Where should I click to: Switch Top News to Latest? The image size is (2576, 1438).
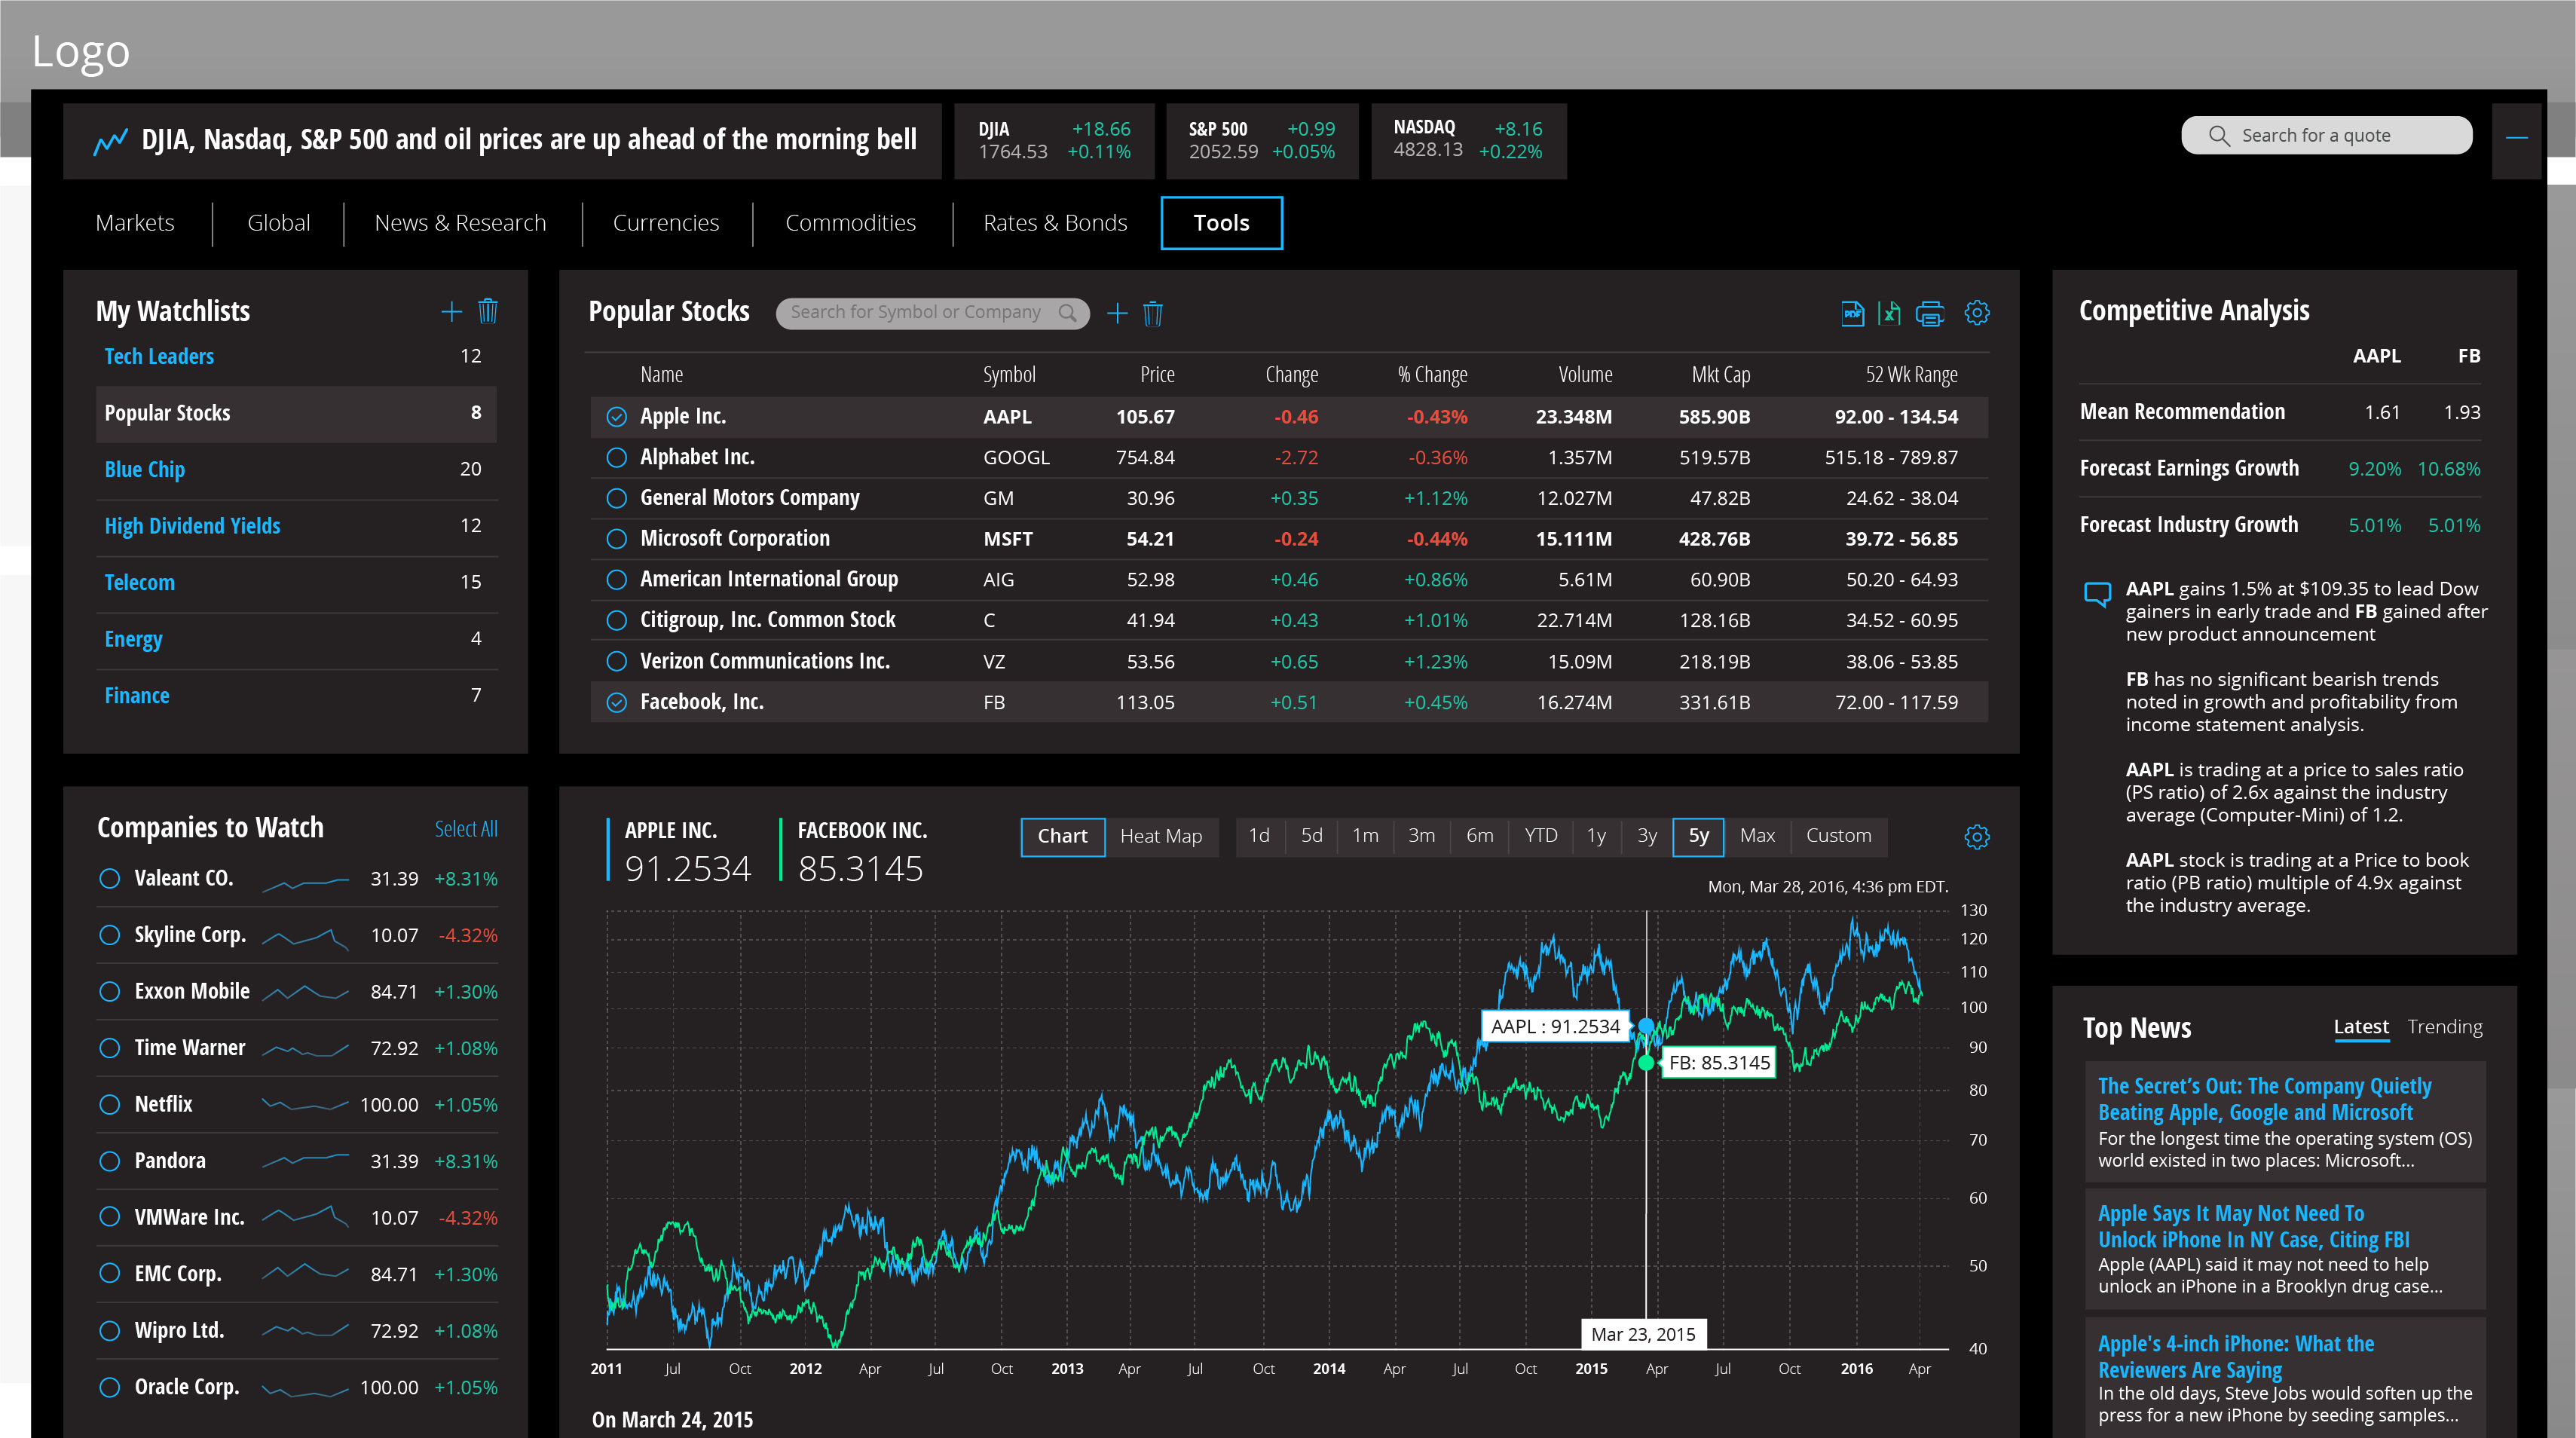click(2361, 1027)
